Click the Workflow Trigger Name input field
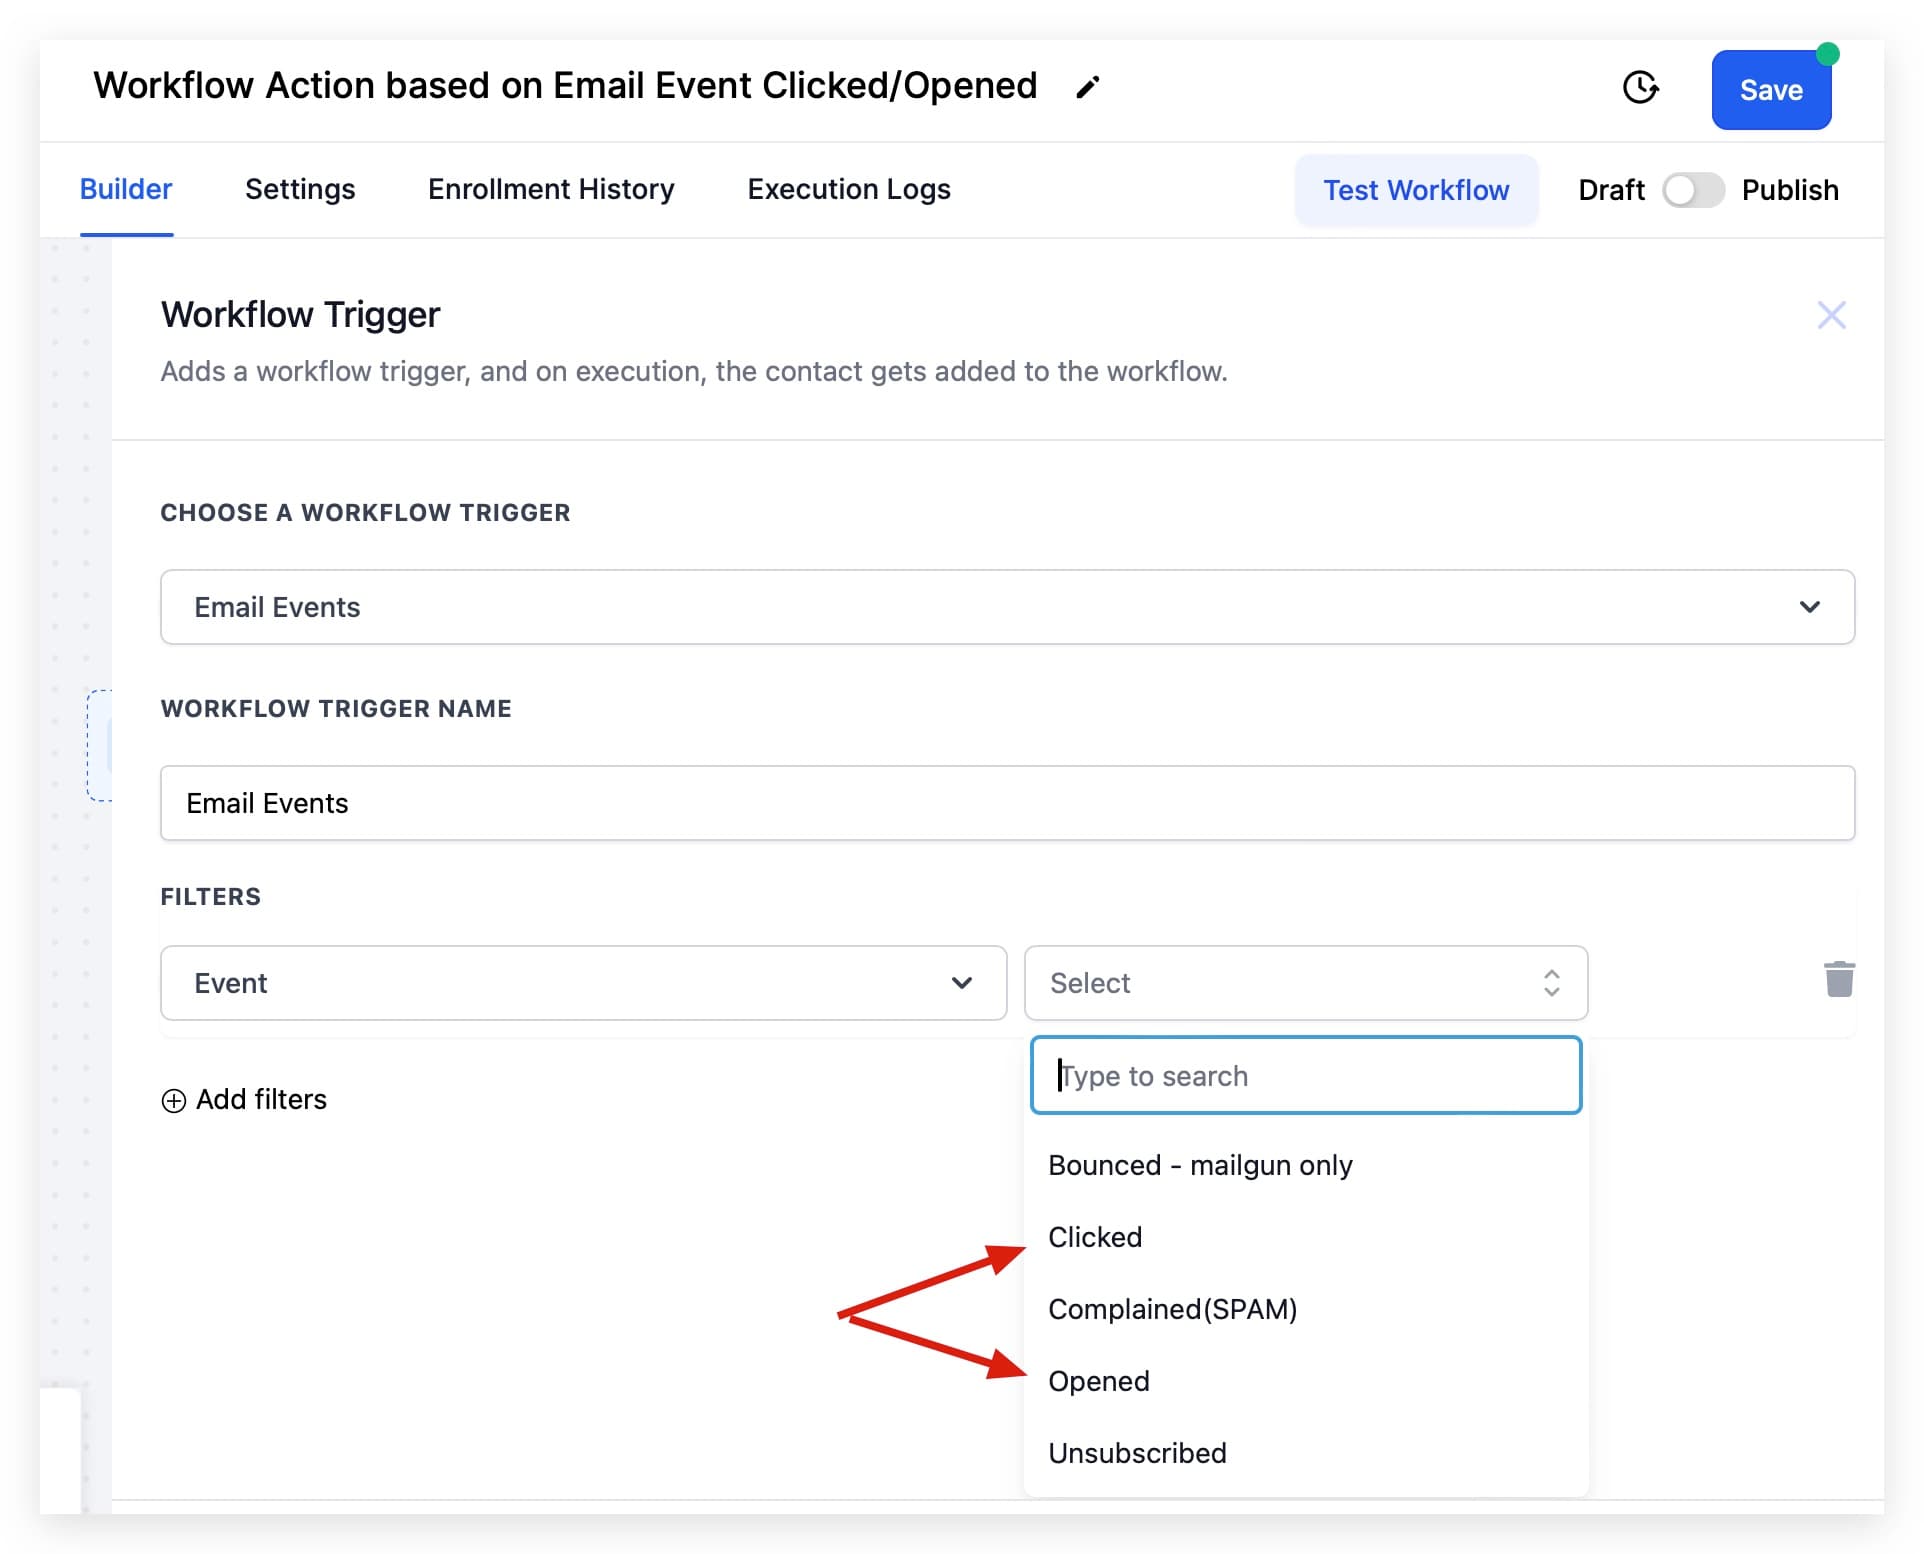Image resolution: width=1924 pixels, height=1554 pixels. tap(1007, 802)
